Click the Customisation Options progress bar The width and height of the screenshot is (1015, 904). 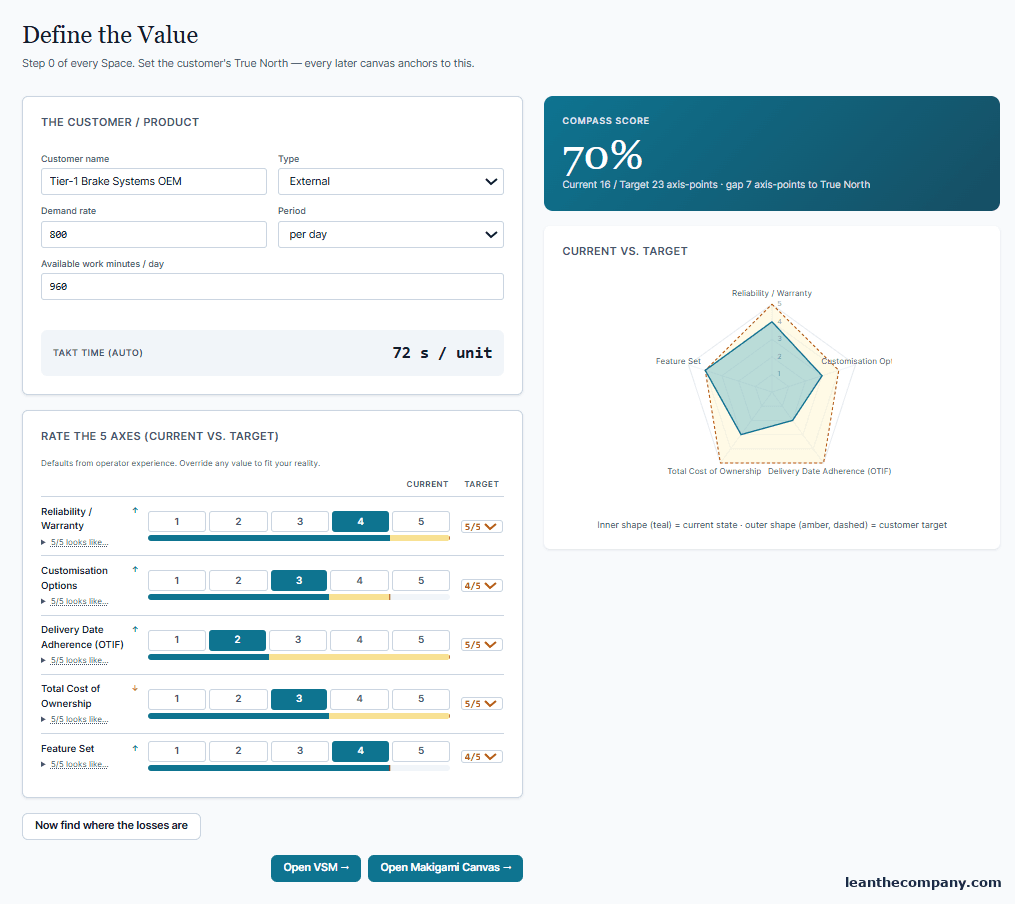(299, 597)
